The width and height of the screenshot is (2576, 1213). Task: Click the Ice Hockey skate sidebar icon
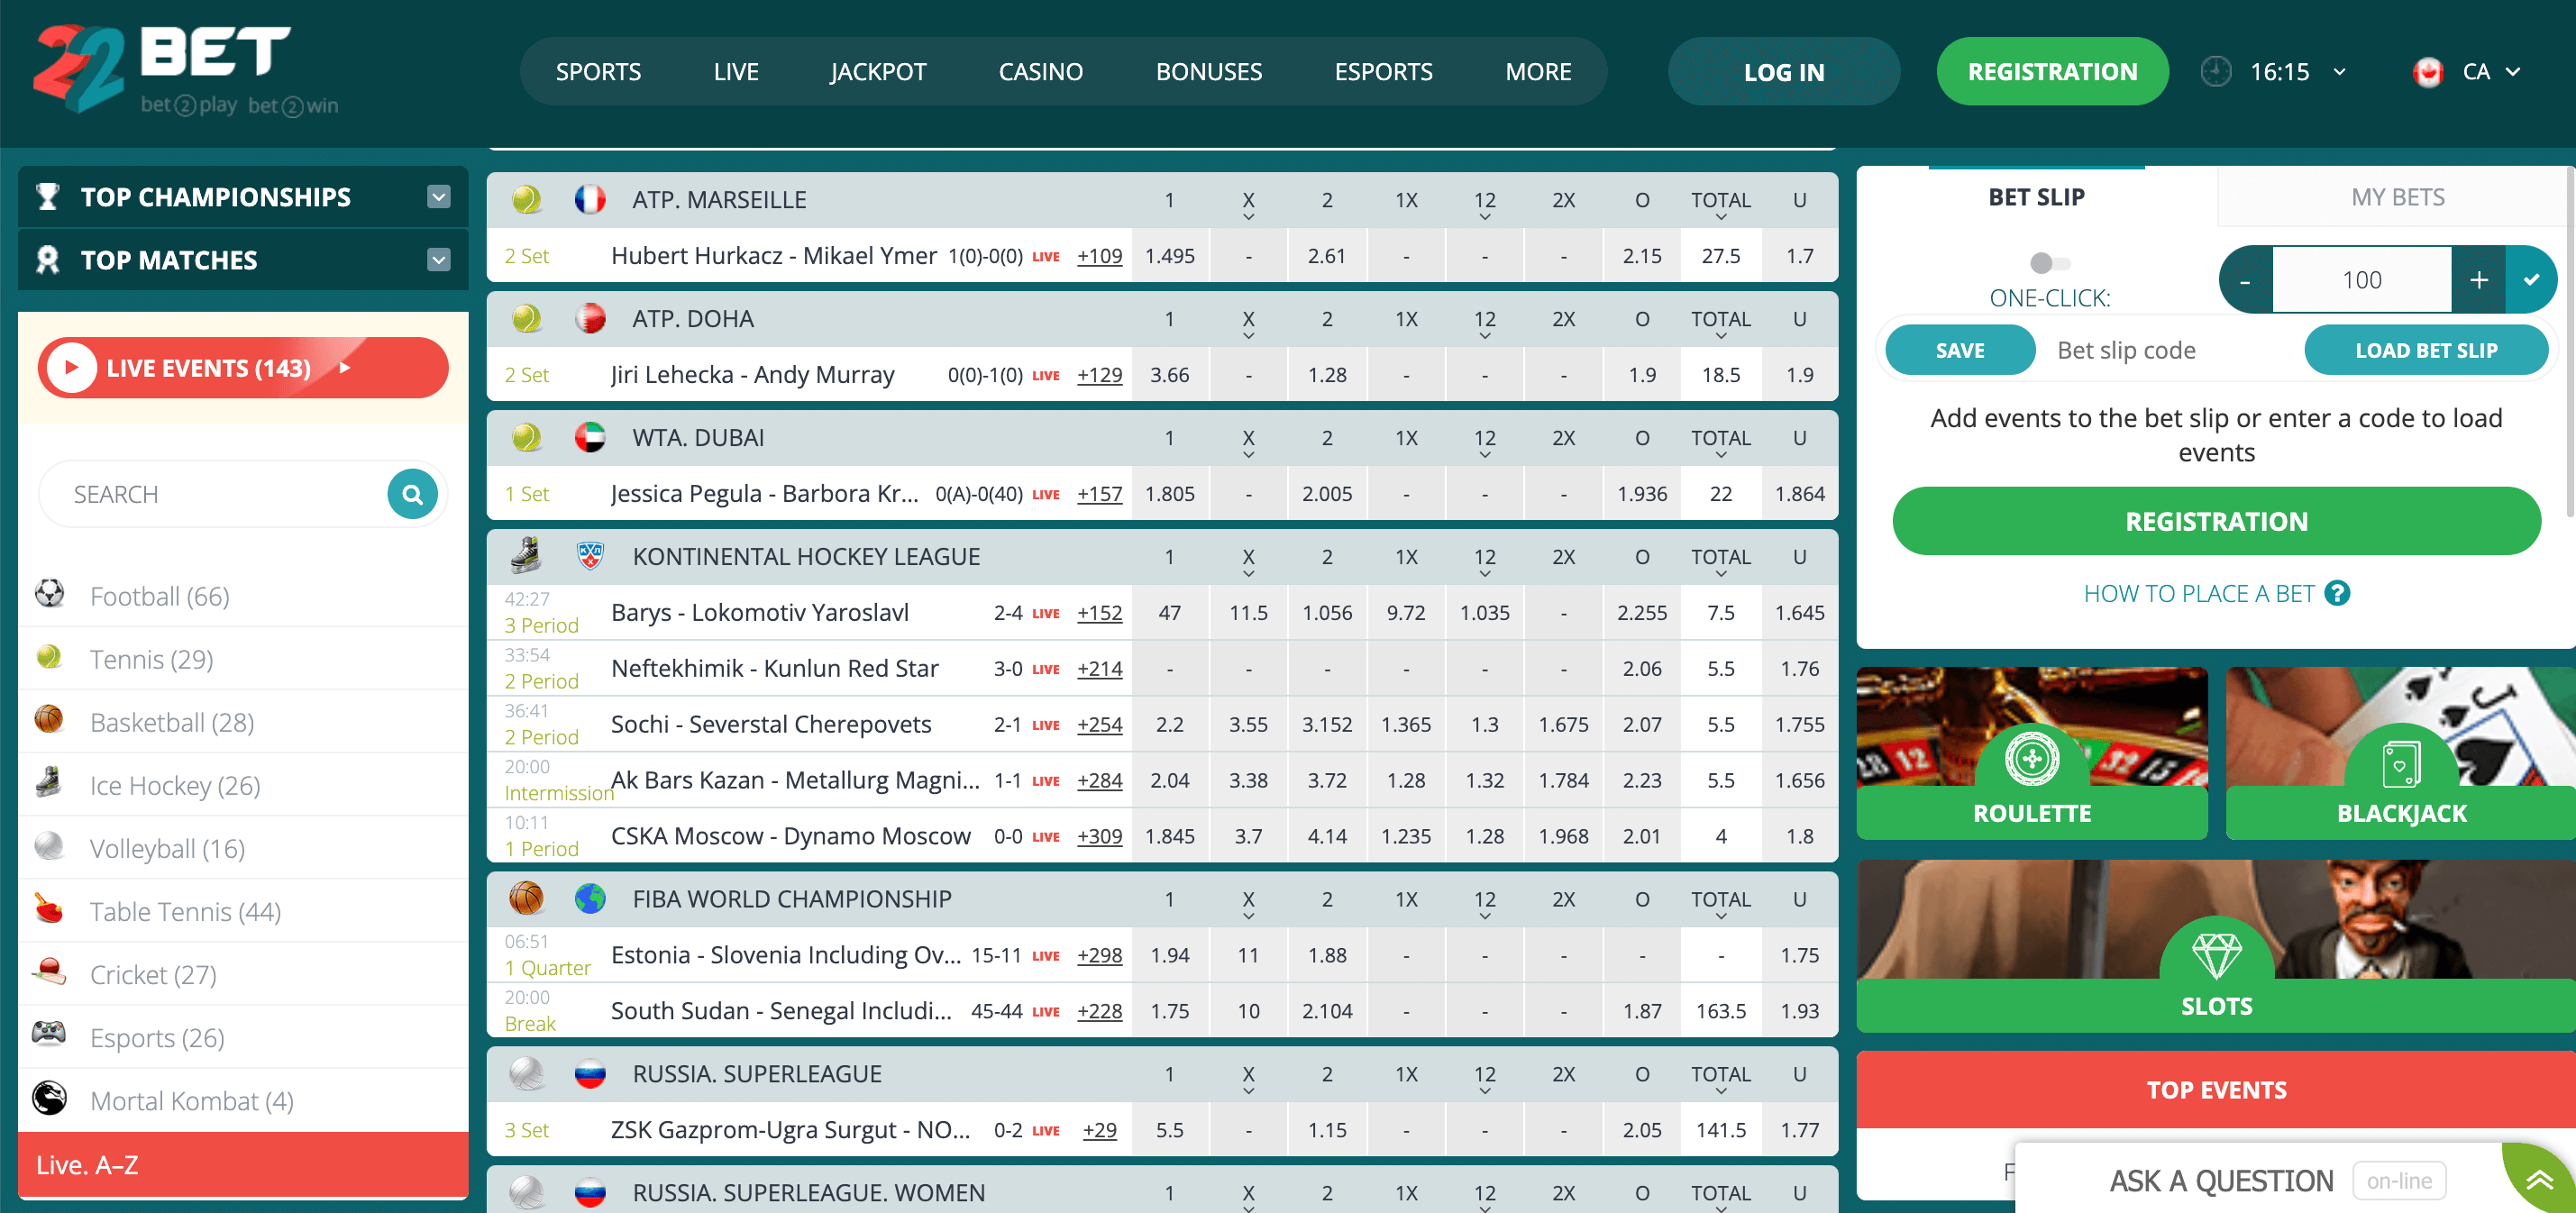tap(49, 783)
